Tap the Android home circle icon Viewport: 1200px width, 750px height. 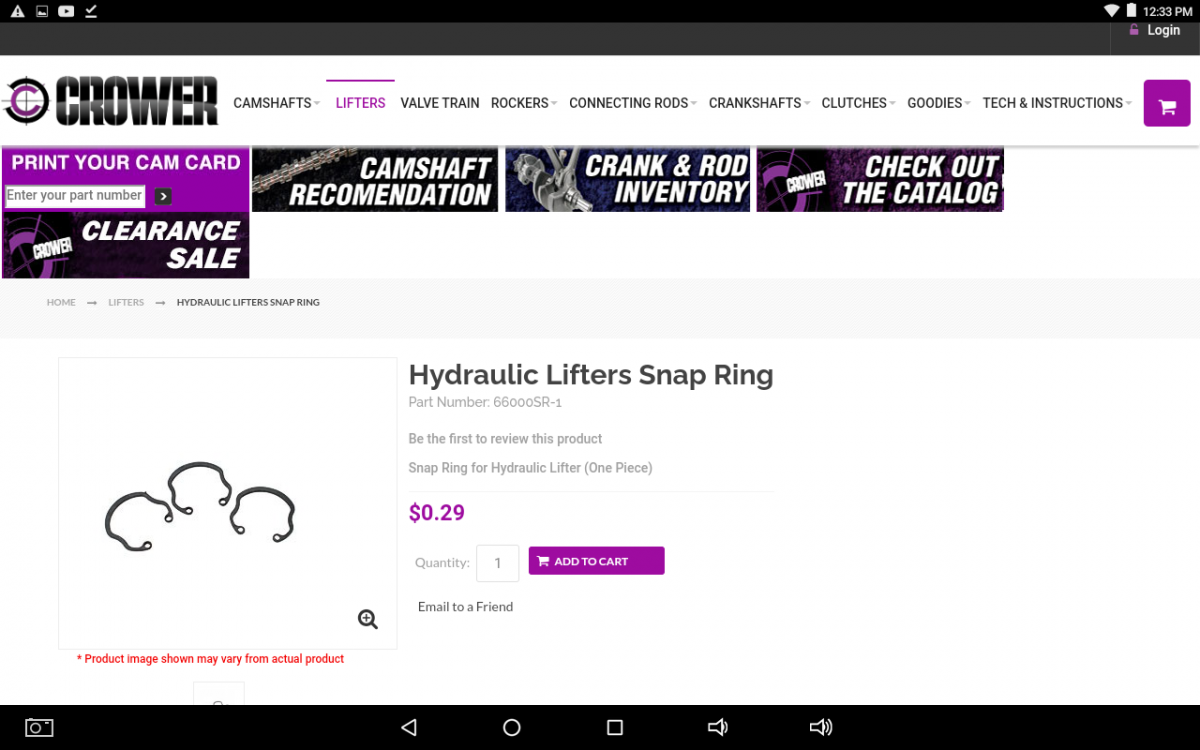click(x=512, y=727)
